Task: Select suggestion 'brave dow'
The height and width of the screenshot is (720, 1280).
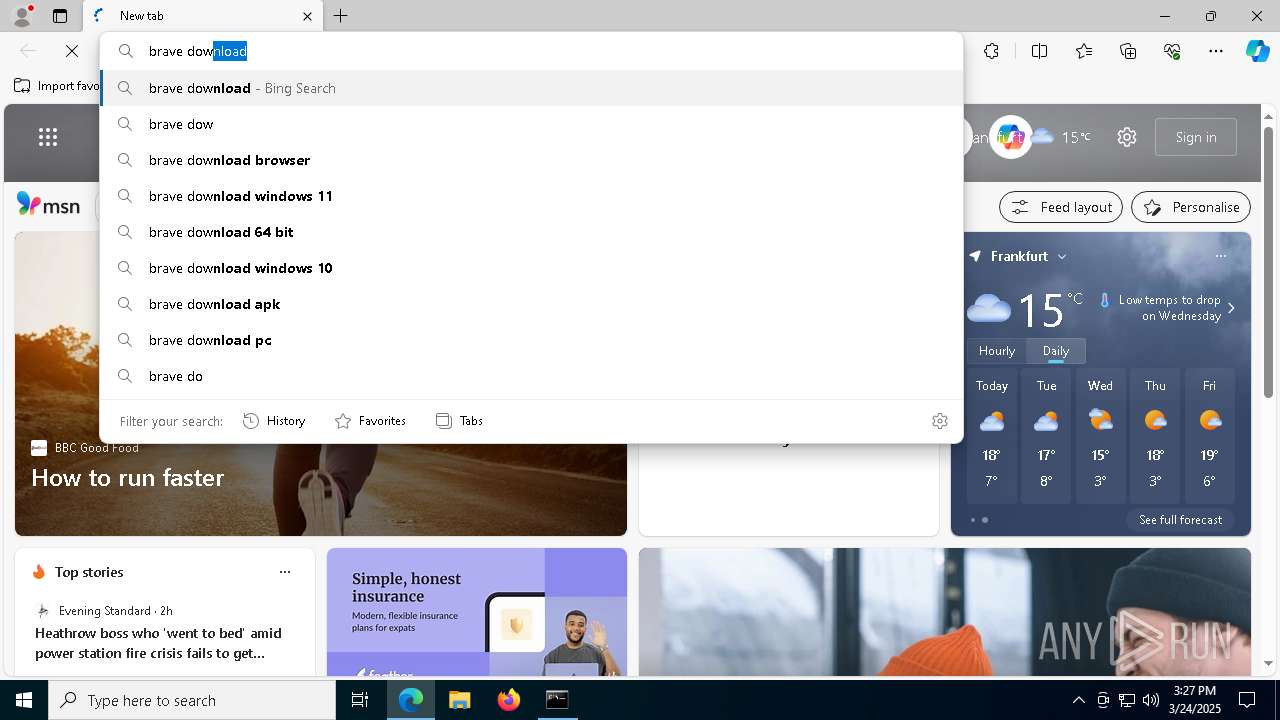Action: 532,124
